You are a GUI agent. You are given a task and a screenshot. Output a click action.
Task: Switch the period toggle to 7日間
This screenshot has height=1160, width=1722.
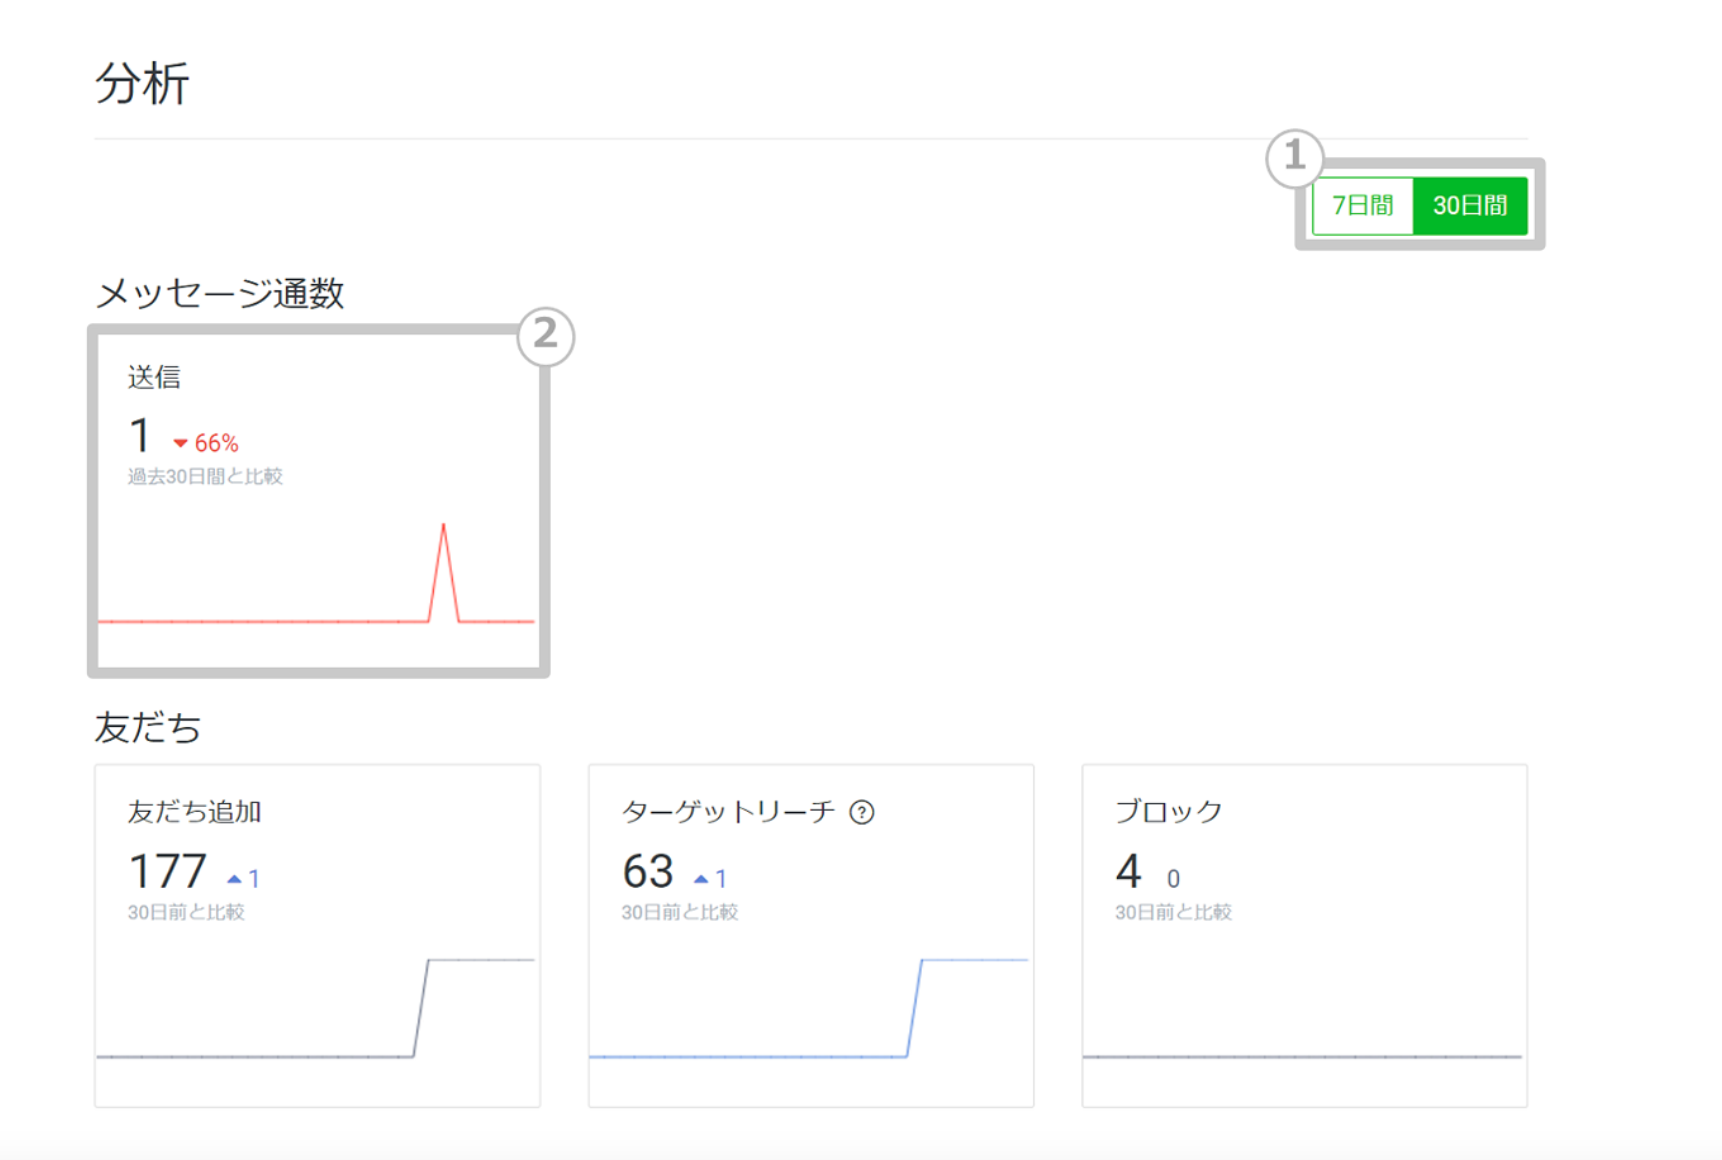click(x=1363, y=206)
